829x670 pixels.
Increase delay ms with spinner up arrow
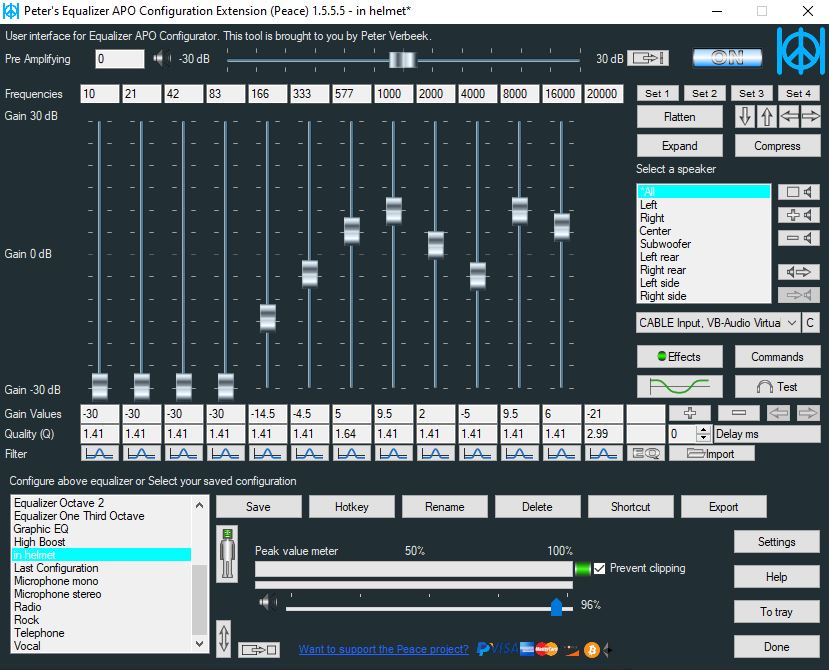click(x=703, y=429)
